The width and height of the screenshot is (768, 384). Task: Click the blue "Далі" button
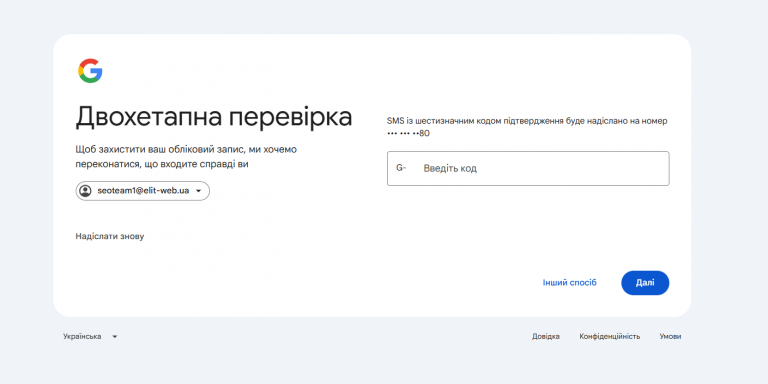645,283
